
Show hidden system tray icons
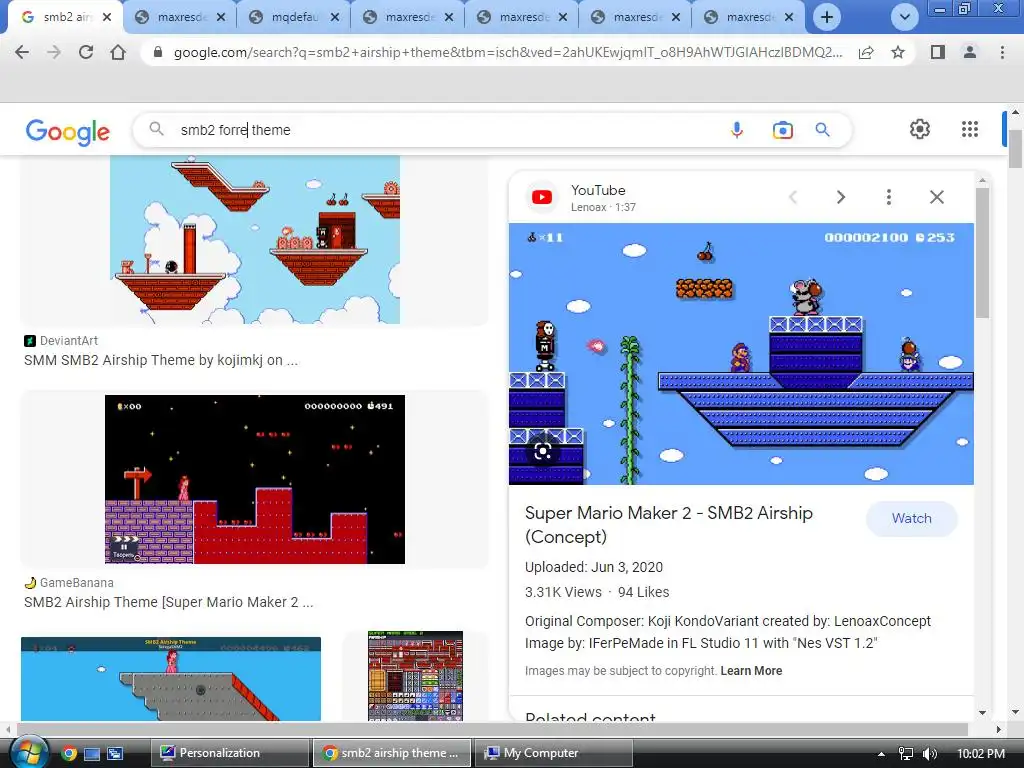[881, 754]
